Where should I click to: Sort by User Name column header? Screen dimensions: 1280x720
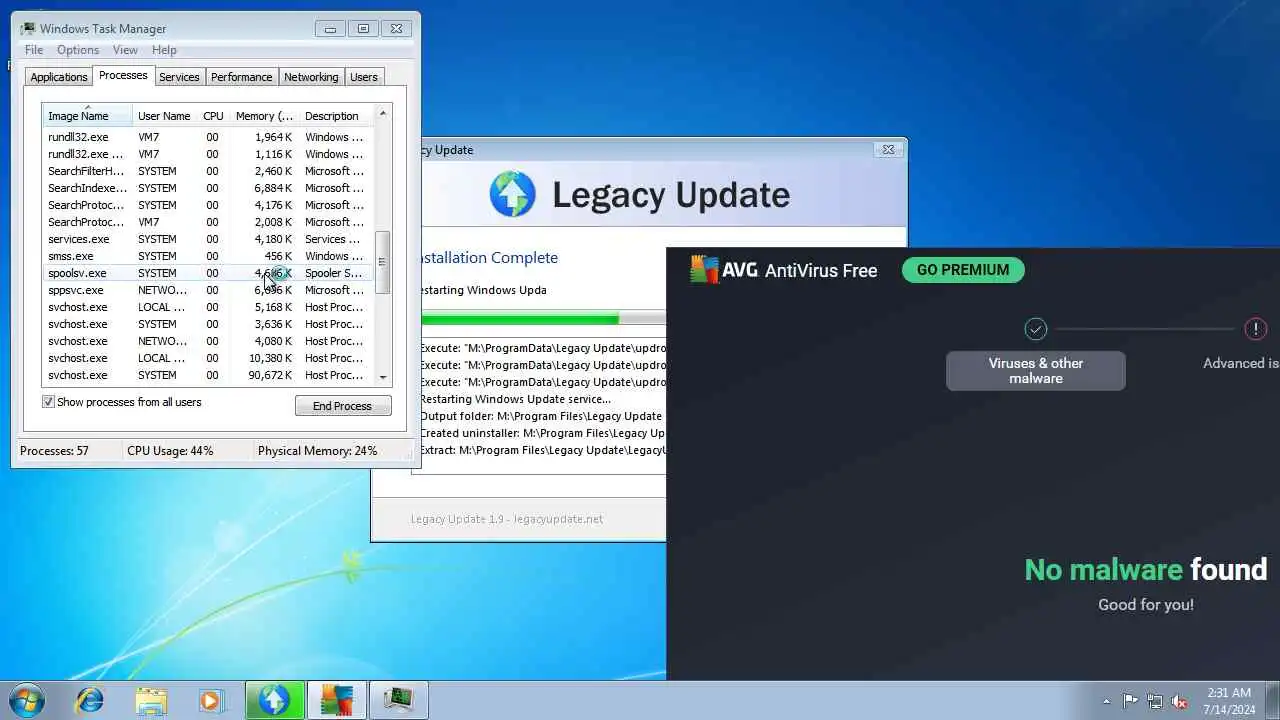coord(164,116)
